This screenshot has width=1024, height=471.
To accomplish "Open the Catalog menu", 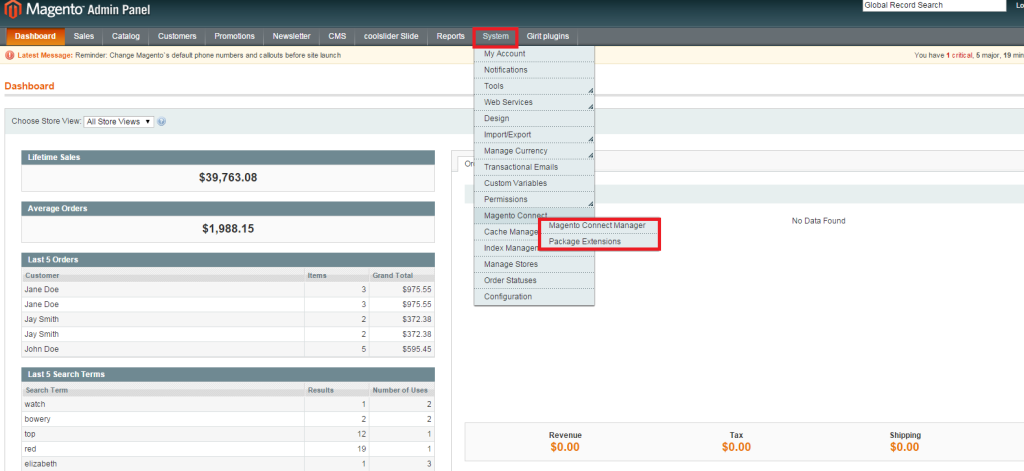I will pos(125,37).
